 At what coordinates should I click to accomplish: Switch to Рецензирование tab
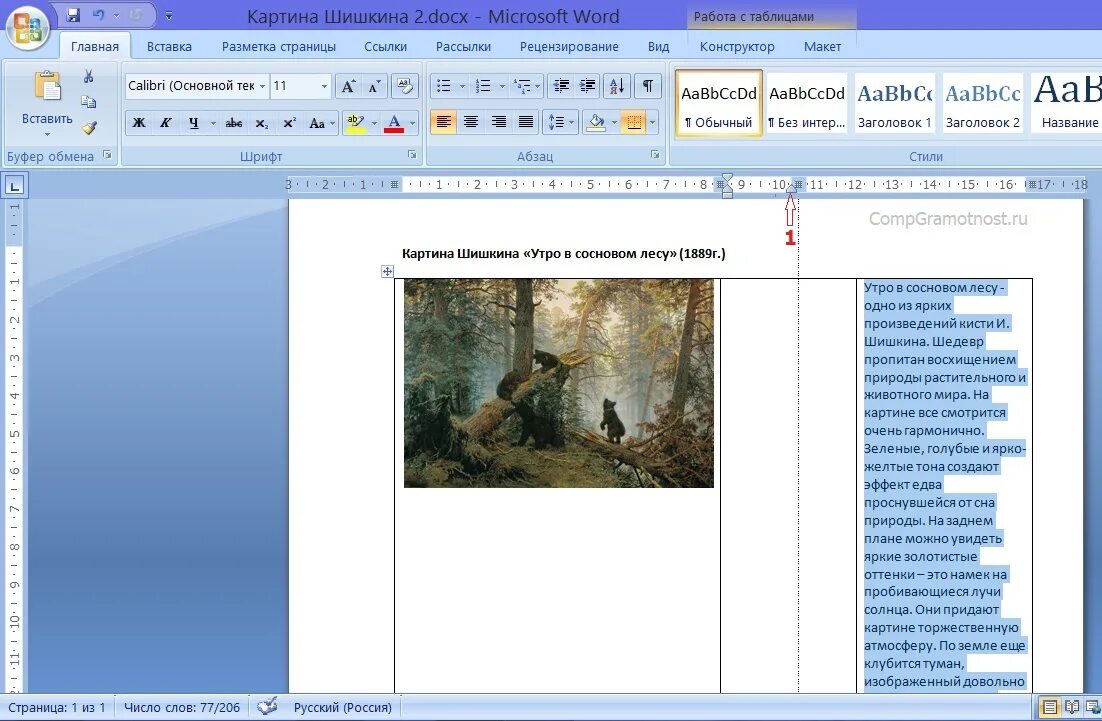click(569, 46)
